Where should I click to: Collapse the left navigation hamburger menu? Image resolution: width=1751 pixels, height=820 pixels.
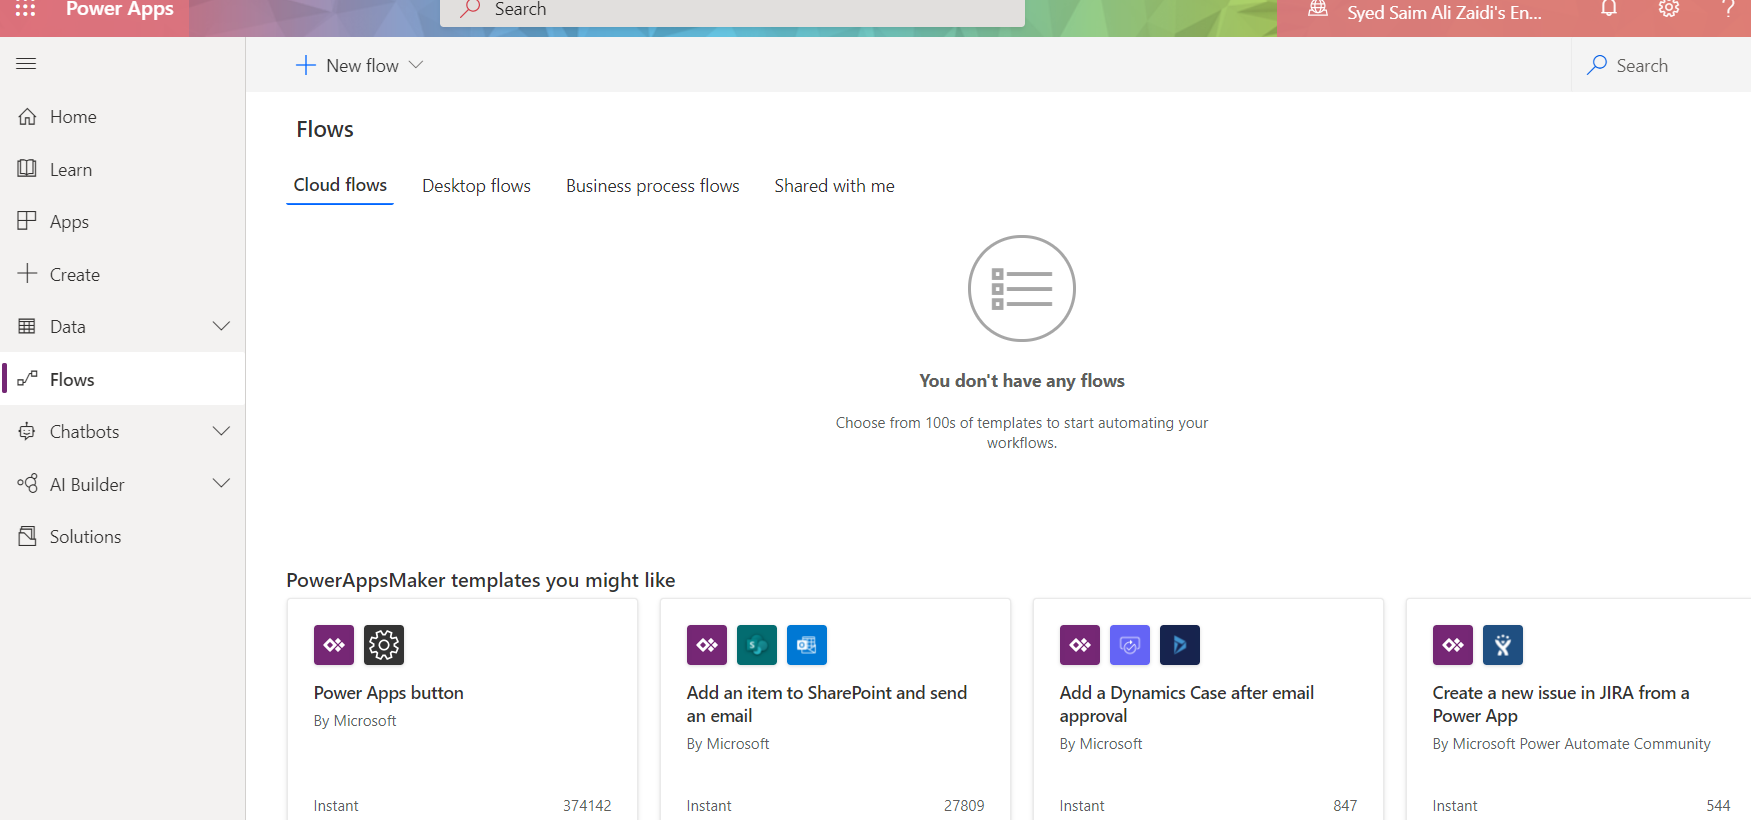(26, 64)
